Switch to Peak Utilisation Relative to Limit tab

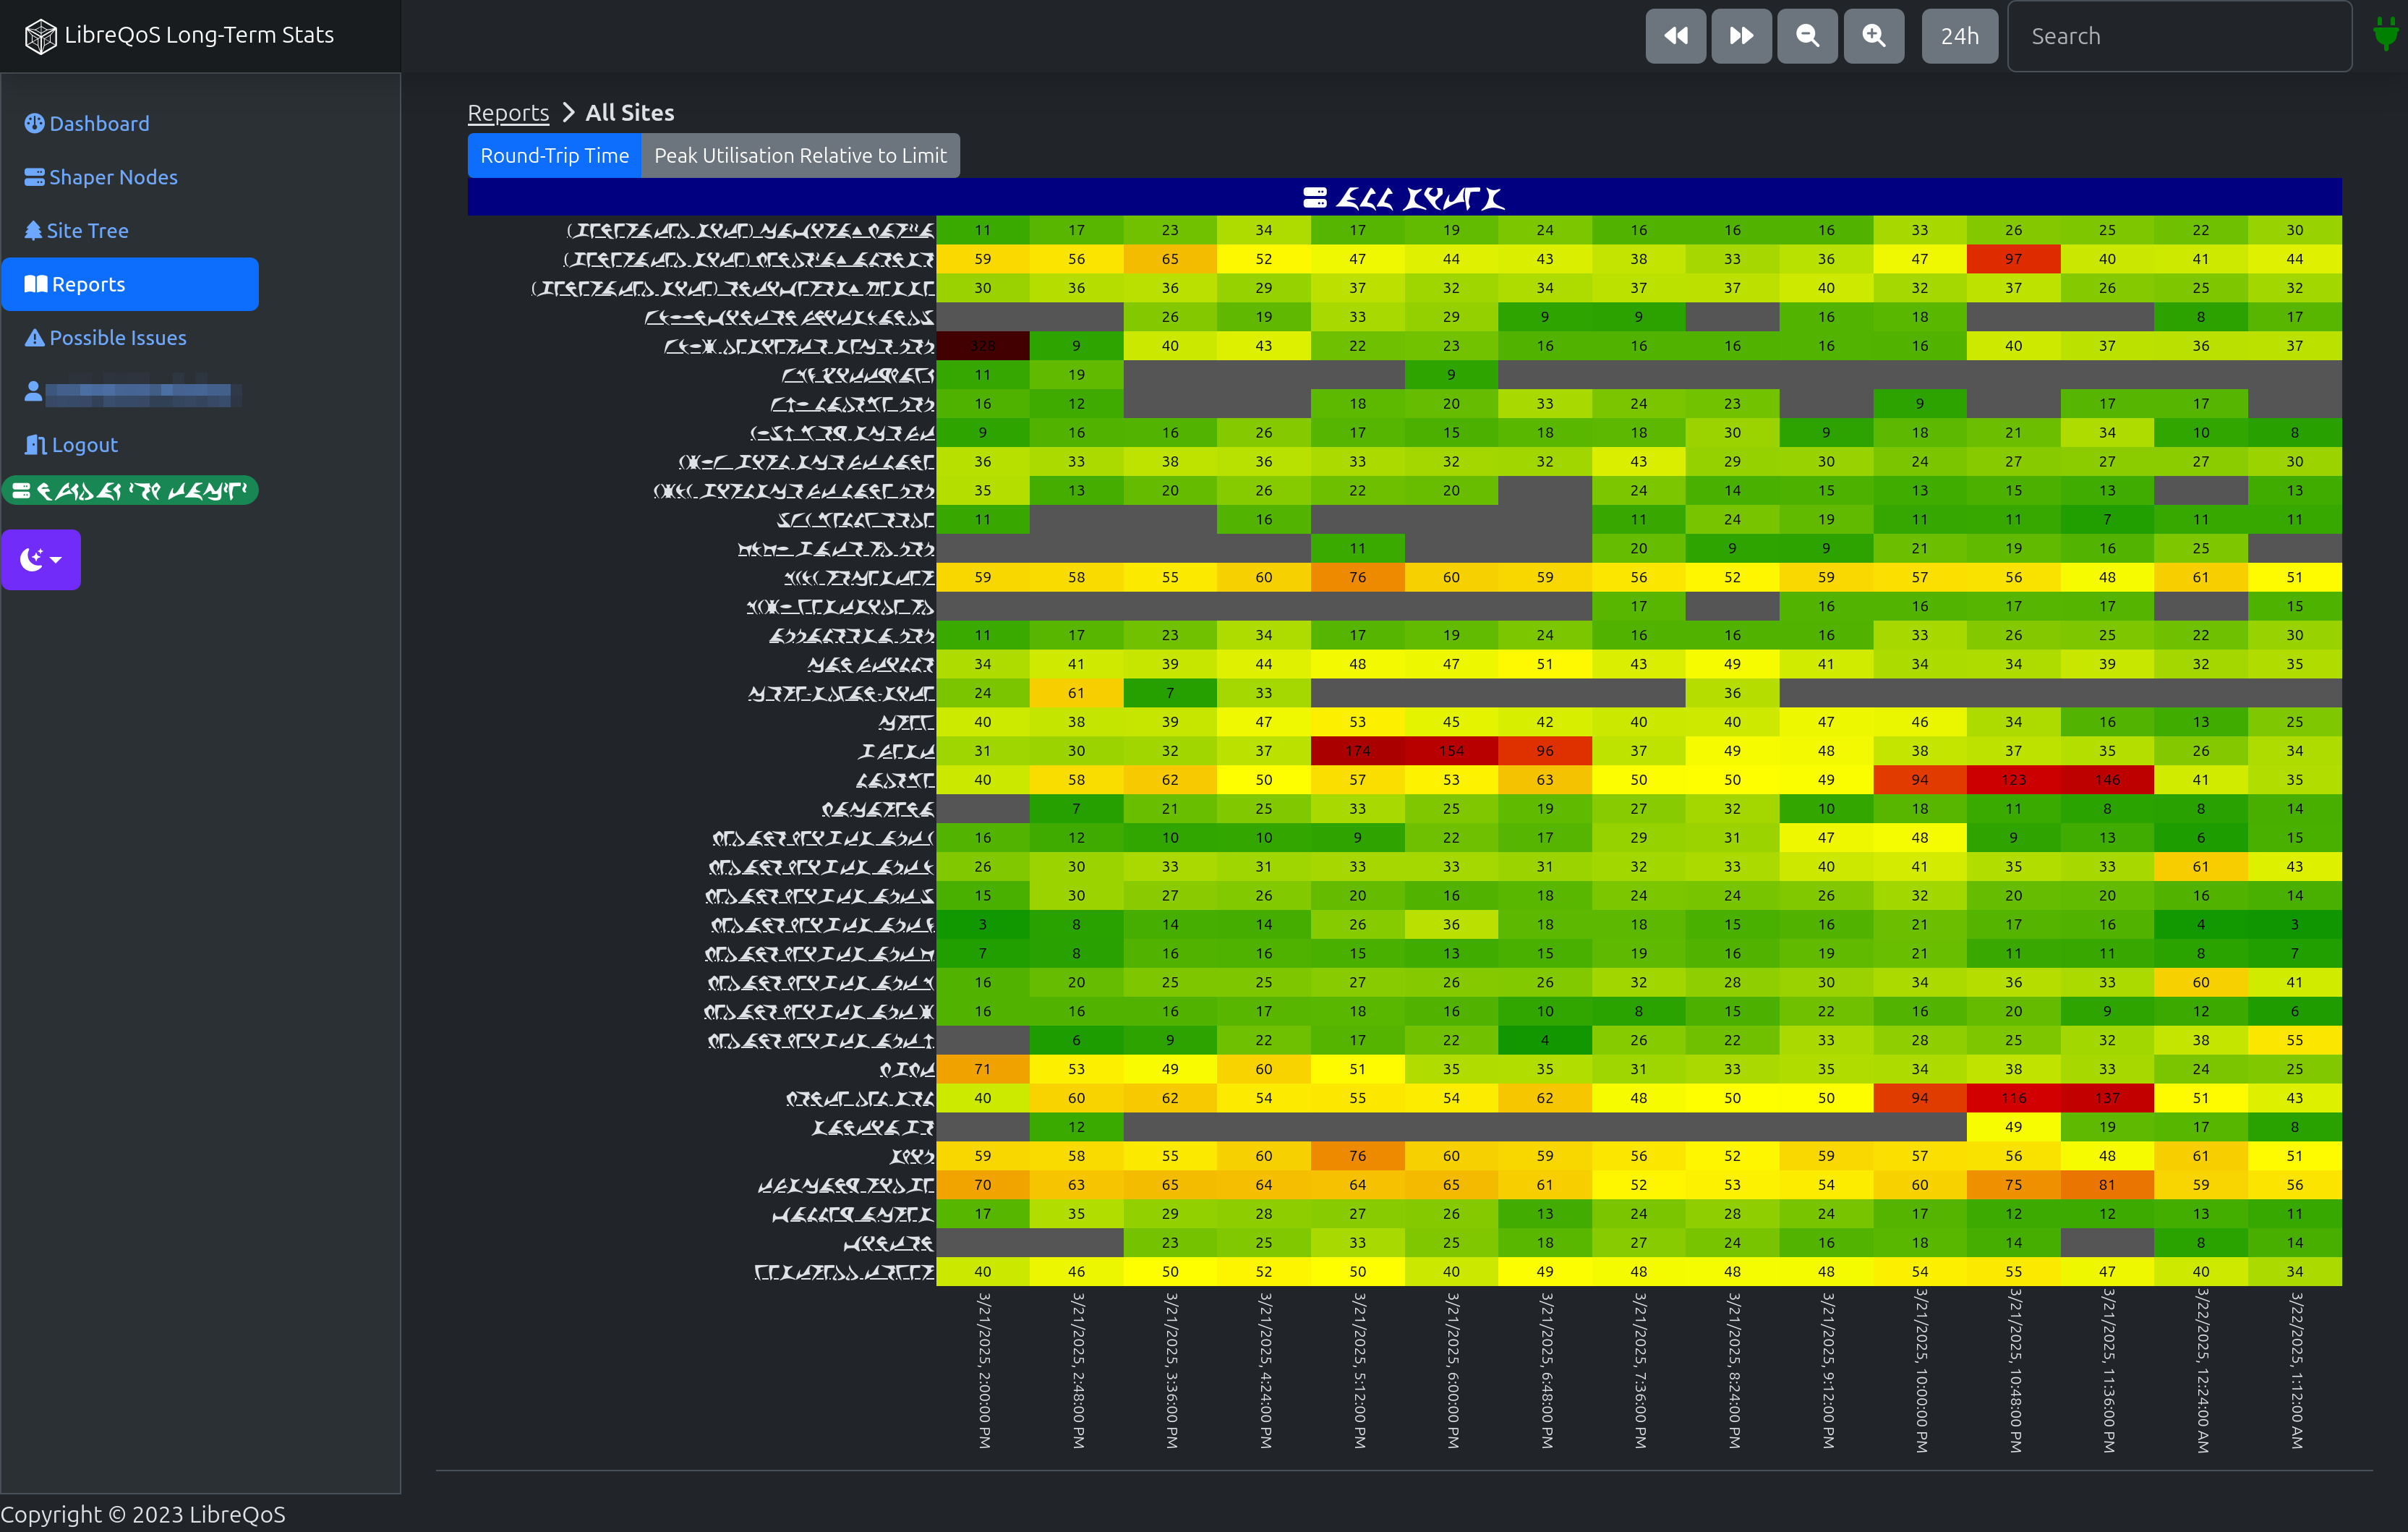point(800,156)
